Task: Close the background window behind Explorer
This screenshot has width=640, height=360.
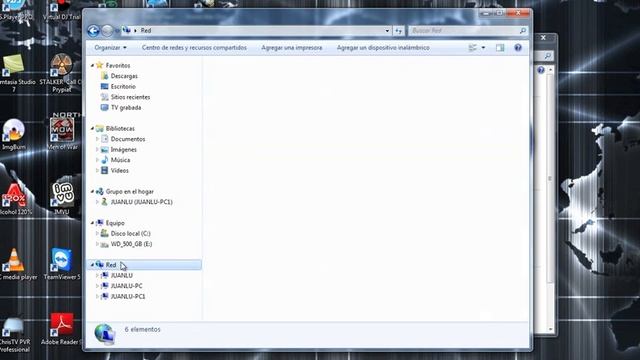Action: click(x=543, y=38)
